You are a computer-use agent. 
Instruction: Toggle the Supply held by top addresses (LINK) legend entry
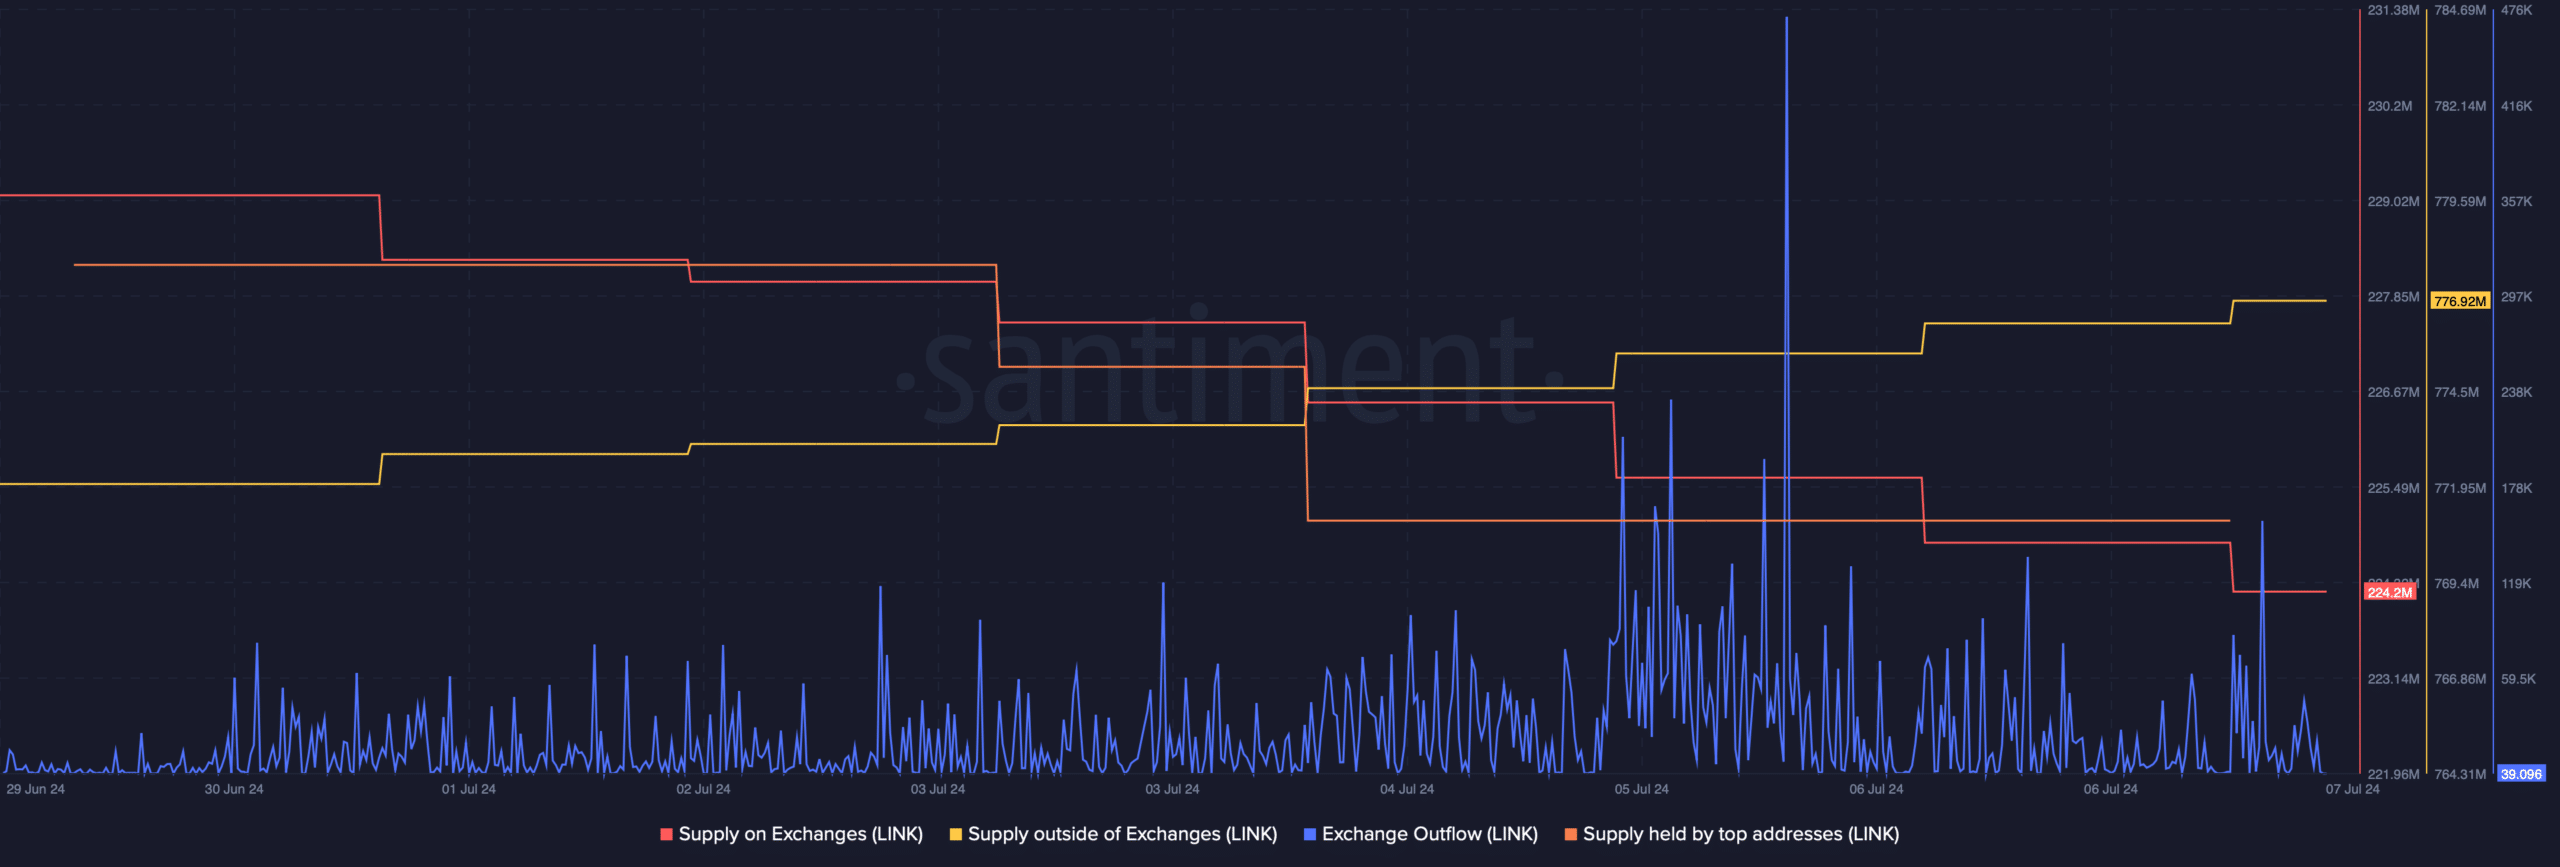pyautogui.click(x=1731, y=834)
